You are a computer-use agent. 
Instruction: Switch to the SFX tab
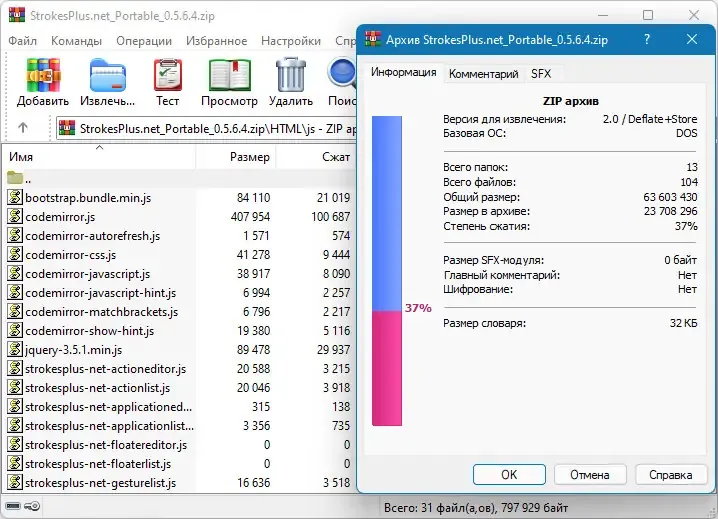541,74
